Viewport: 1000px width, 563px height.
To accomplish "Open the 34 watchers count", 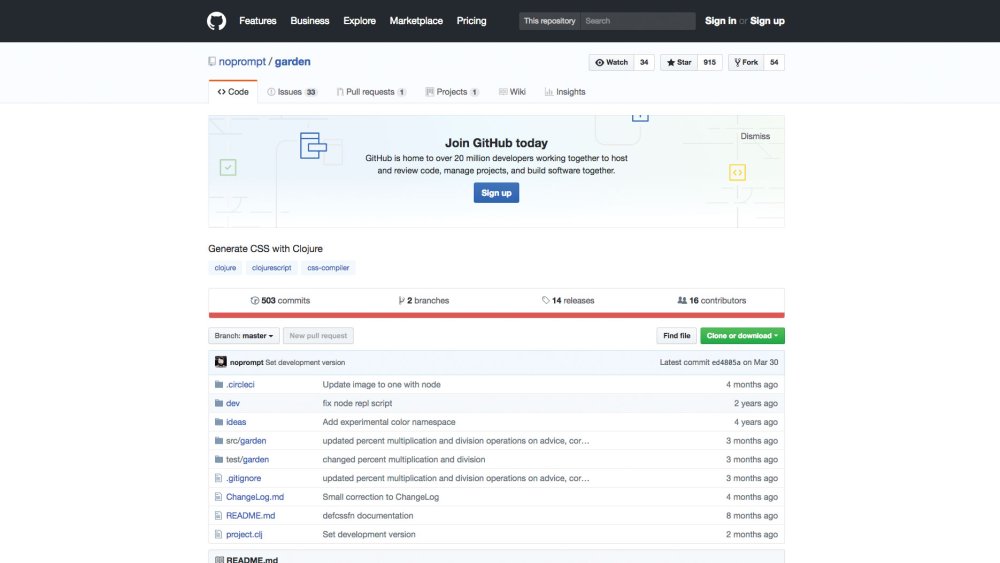I will pos(644,62).
